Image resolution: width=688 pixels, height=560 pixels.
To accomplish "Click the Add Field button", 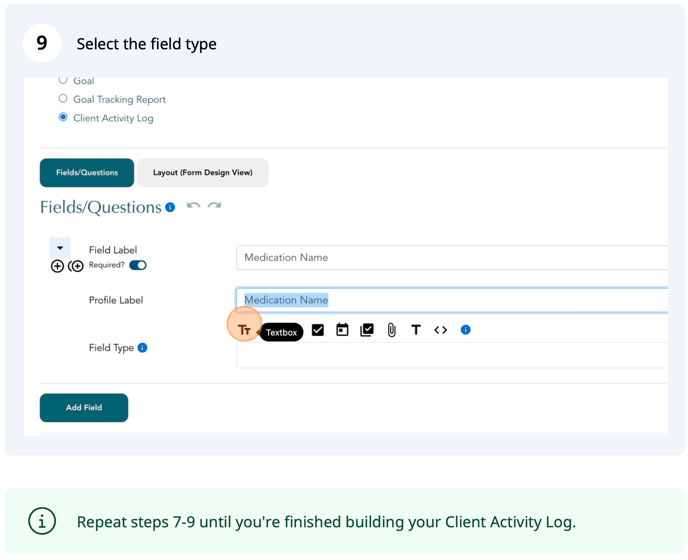I will tap(84, 408).
